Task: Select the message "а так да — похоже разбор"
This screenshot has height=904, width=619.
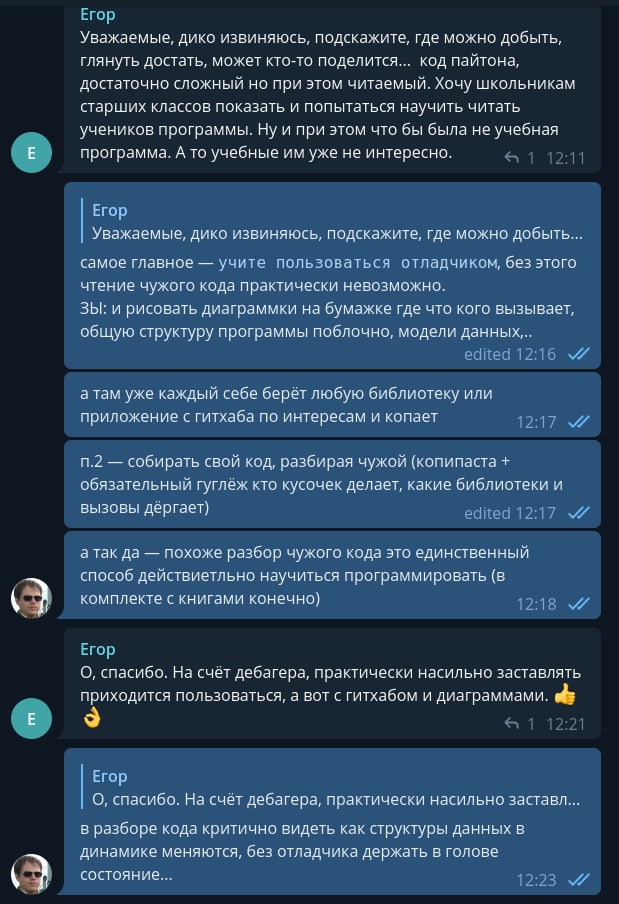Action: tap(333, 575)
